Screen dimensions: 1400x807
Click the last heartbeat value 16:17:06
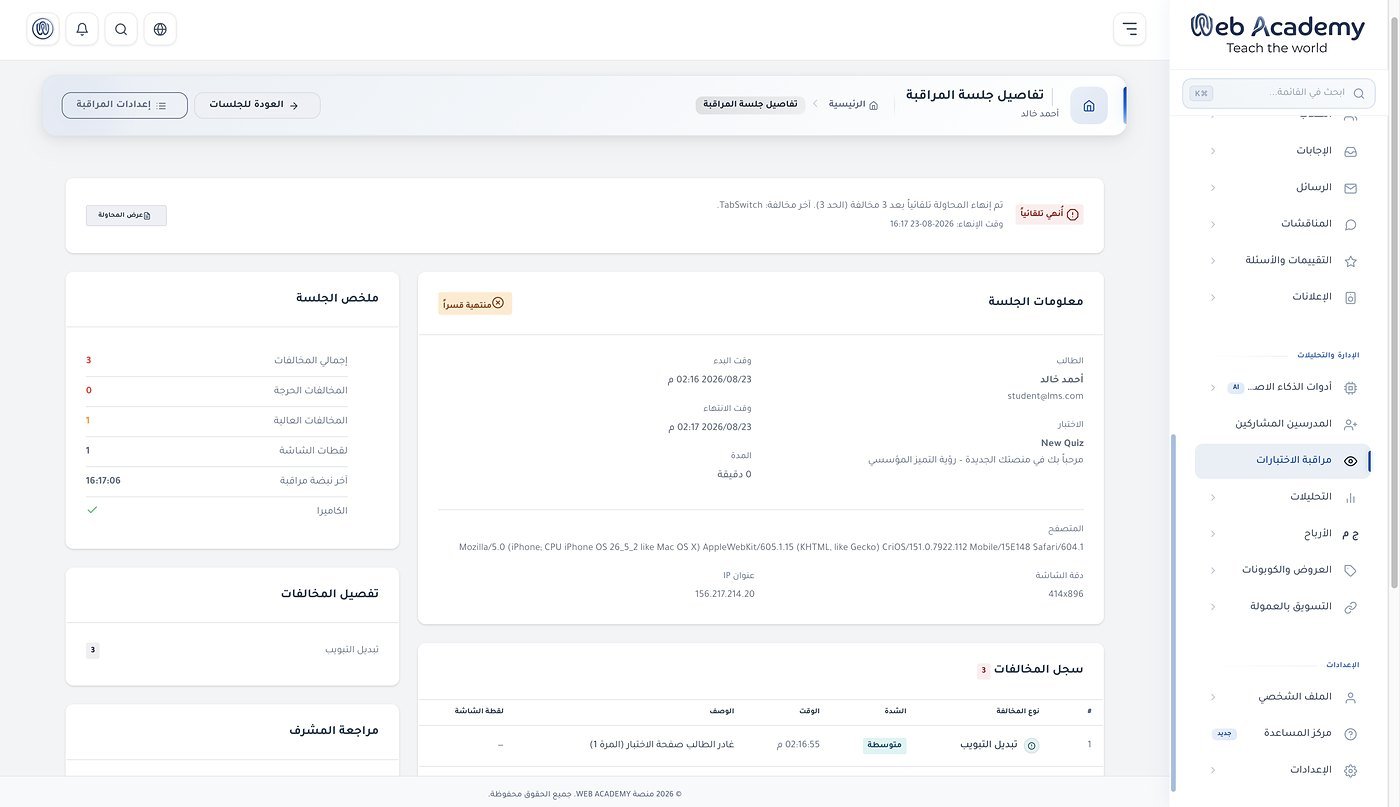(103, 481)
